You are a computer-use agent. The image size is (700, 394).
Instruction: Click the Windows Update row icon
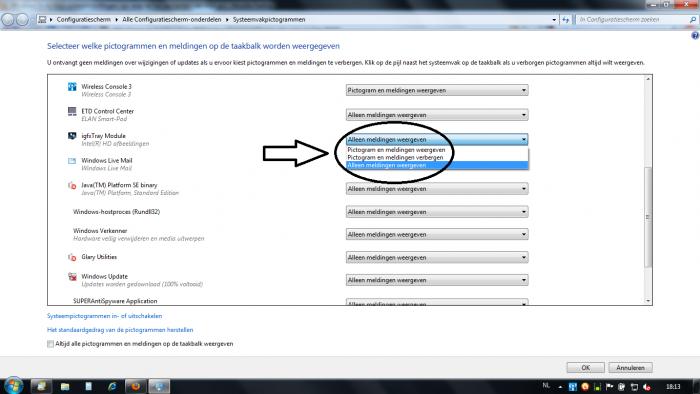pyautogui.click(x=72, y=277)
